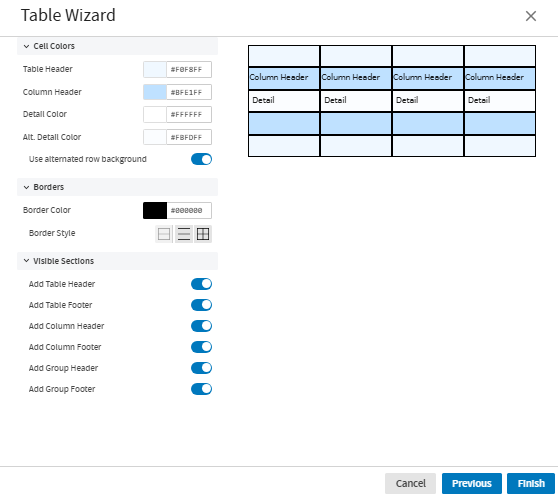The height and width of the screenshot is (498, 558).
Task: Select the horizontal lines border style icon
Action: click(184, 234)
